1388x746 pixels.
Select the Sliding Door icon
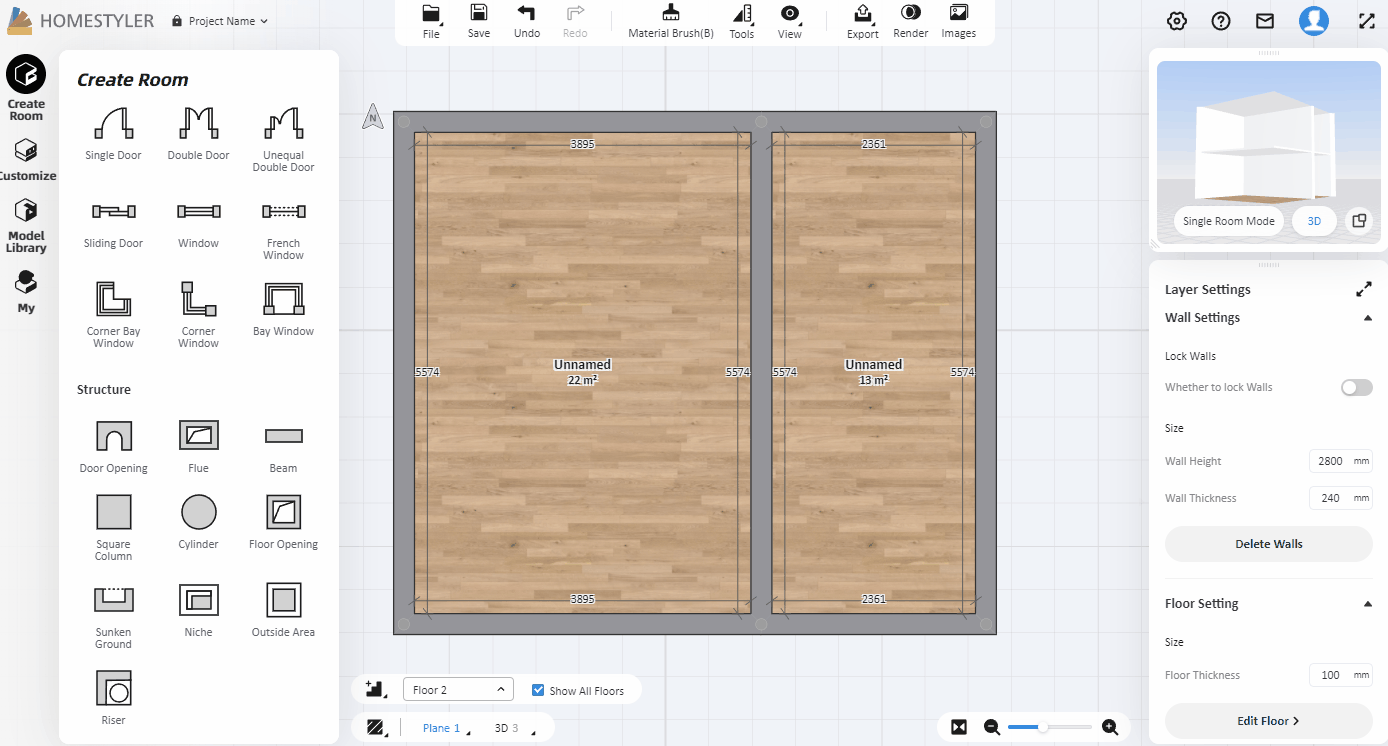pyautogui.click(x=113, y=212)
